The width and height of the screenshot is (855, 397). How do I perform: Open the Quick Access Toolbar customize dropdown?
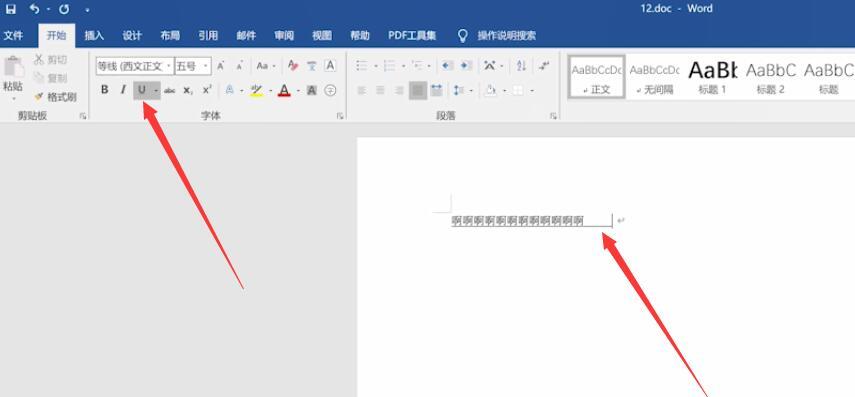[88, 10]
